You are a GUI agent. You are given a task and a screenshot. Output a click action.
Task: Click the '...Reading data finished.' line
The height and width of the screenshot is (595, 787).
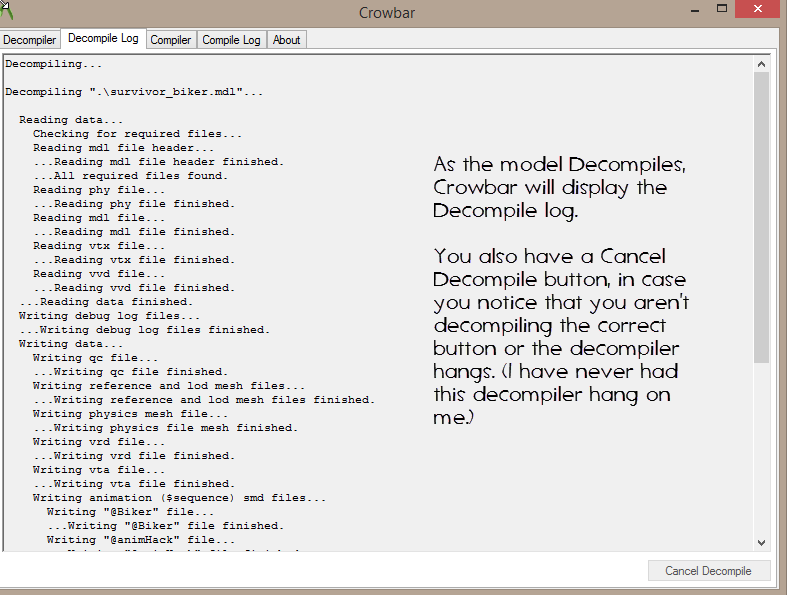[x=106, y=302]
